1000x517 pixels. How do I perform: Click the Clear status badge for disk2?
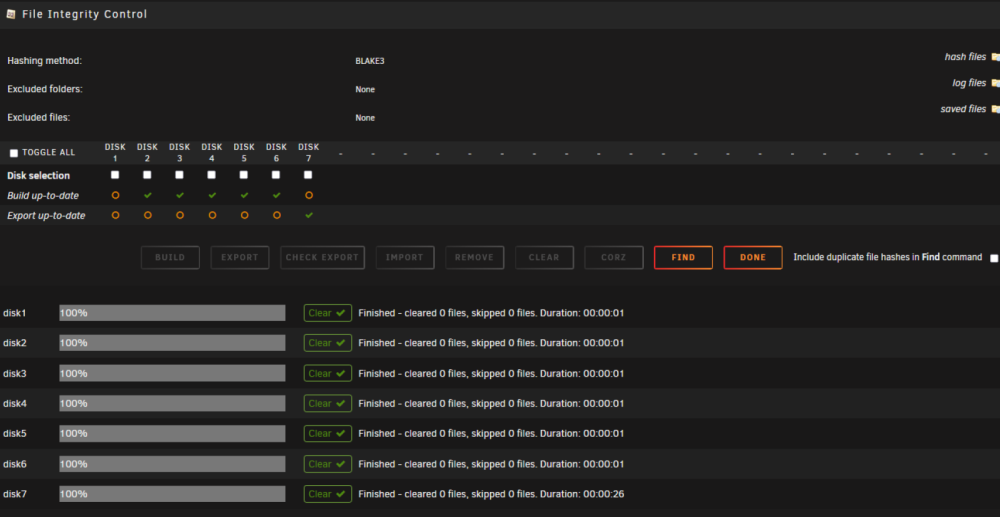tap(328, 343)
